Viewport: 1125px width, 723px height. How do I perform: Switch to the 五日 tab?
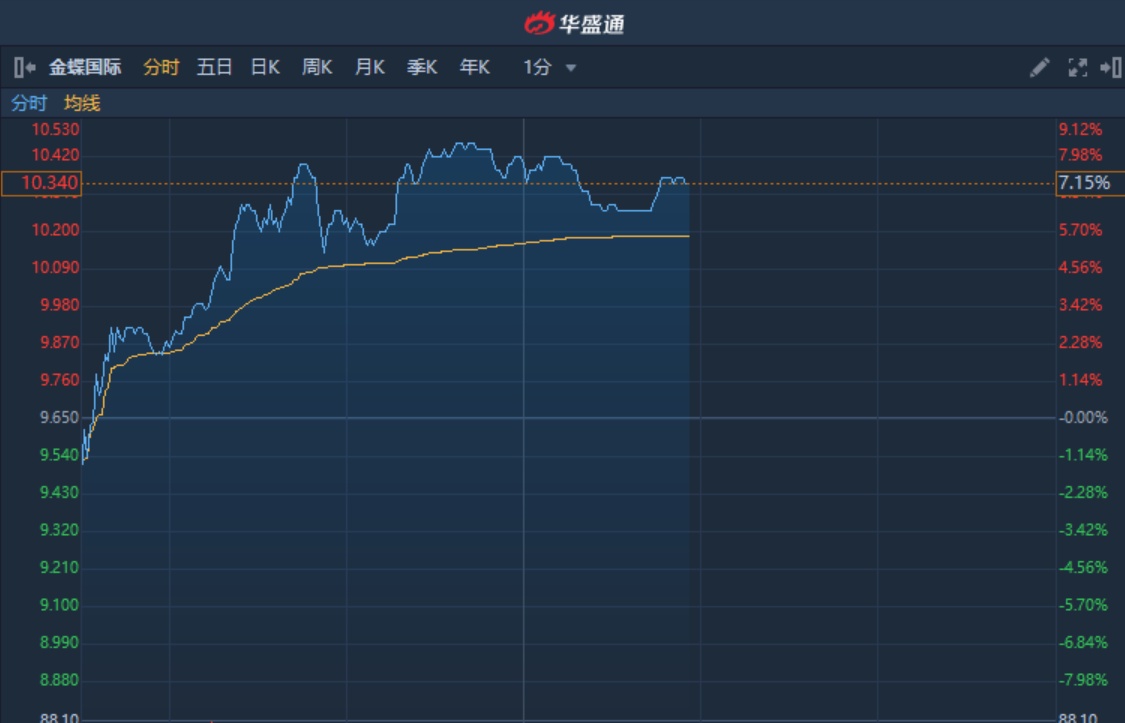[x=214, y=68]
